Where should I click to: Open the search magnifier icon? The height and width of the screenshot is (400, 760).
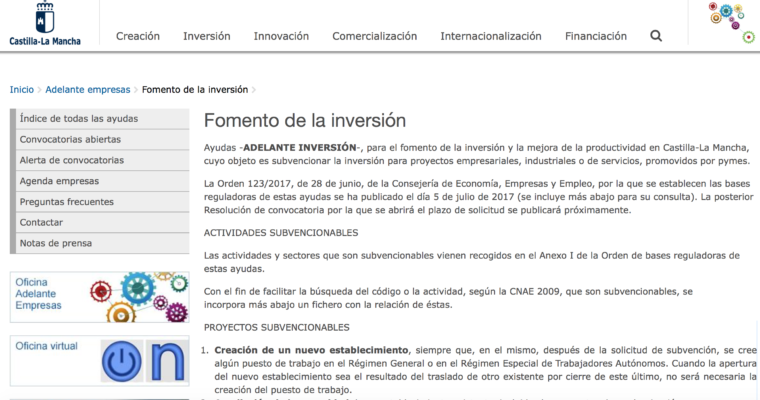[x=656, y=36]
